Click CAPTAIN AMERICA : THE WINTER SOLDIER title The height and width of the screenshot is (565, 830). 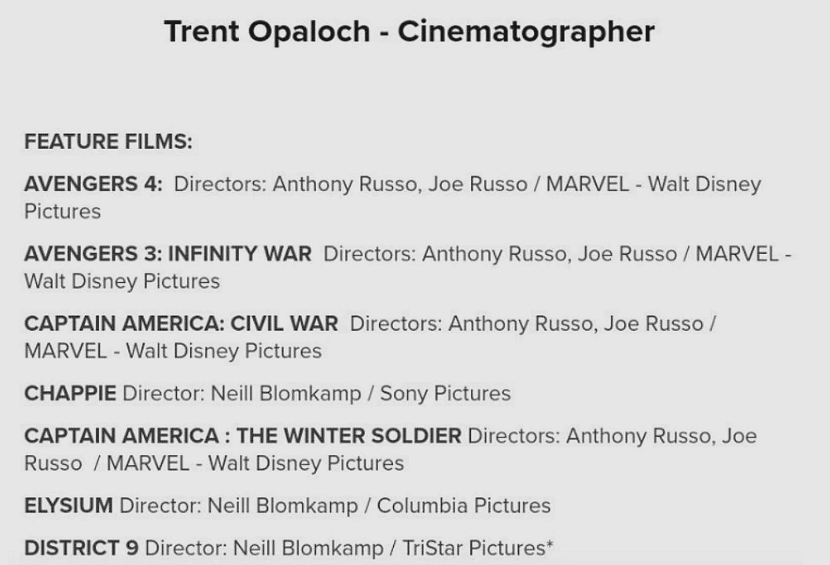(243, 436)
